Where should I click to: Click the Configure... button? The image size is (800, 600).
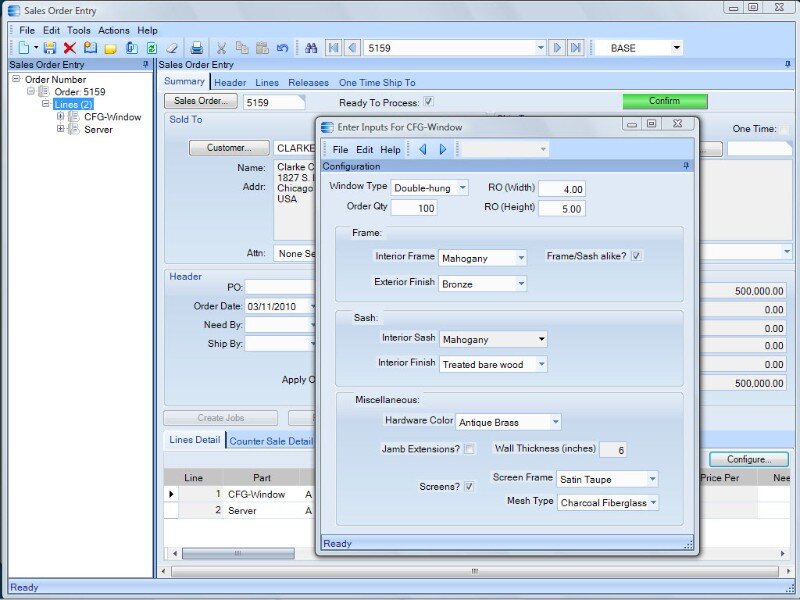pos(748,459)
